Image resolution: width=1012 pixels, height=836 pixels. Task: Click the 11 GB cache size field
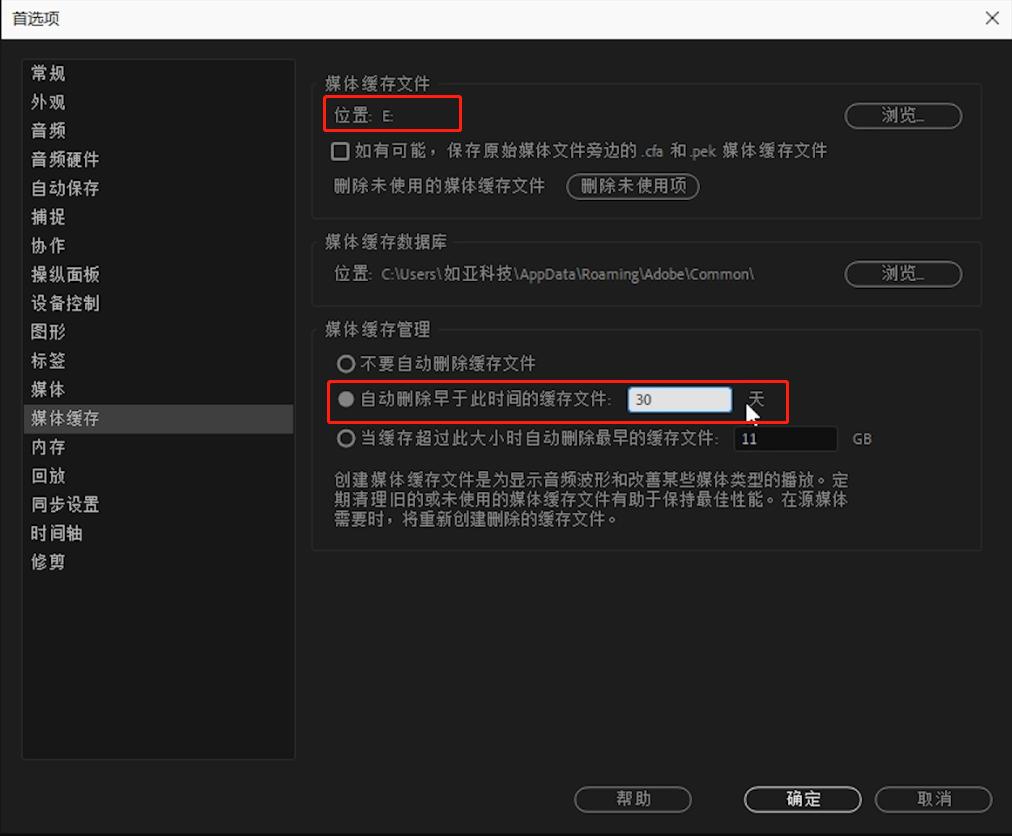785,438
